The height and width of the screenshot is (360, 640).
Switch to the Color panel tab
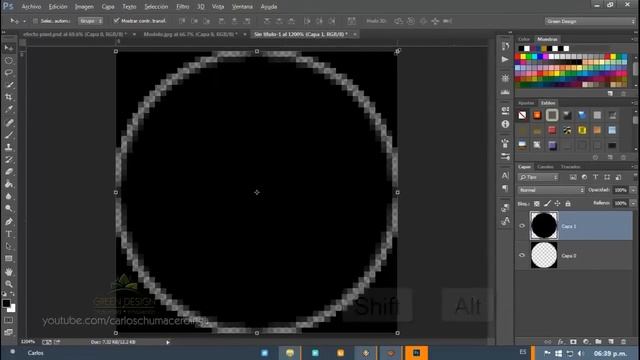524,39
